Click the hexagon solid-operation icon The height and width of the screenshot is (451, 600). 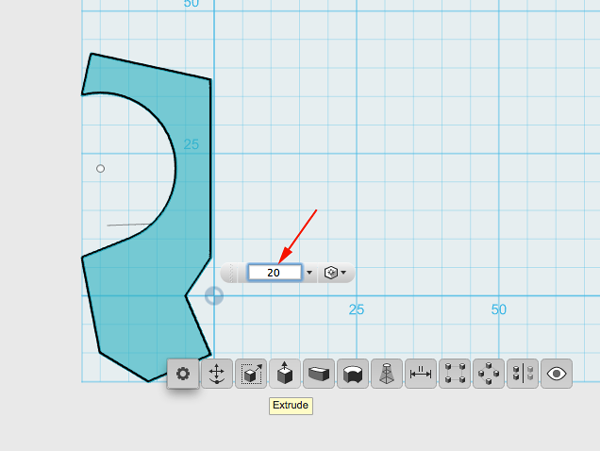(331, 273)
